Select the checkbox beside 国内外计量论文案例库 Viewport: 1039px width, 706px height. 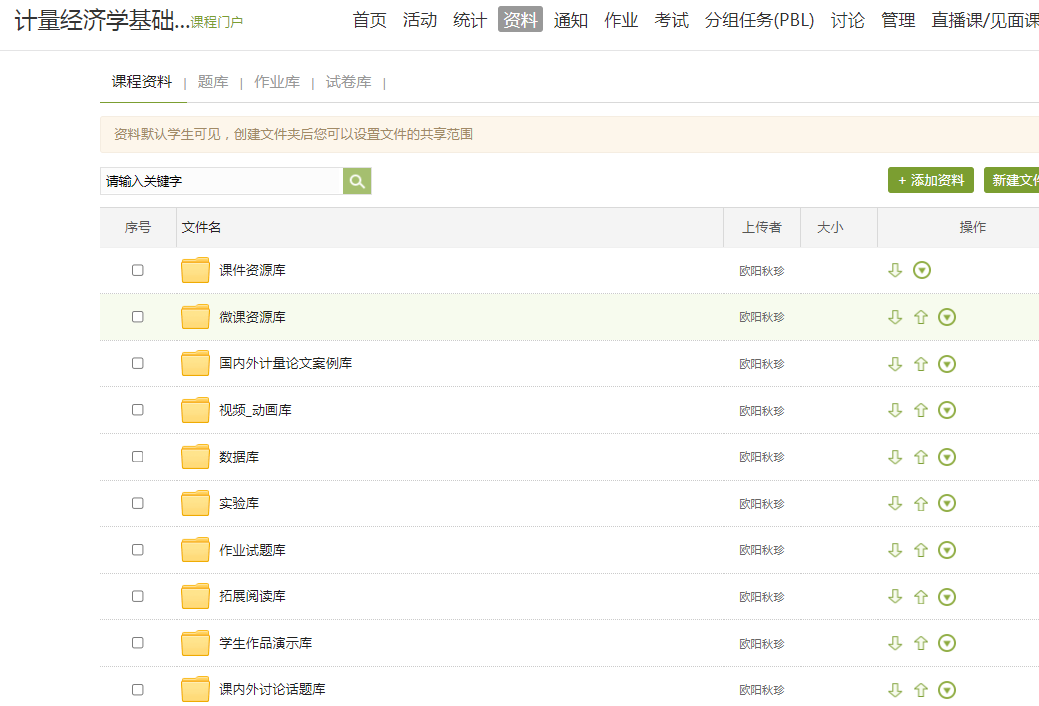point(138,363)
